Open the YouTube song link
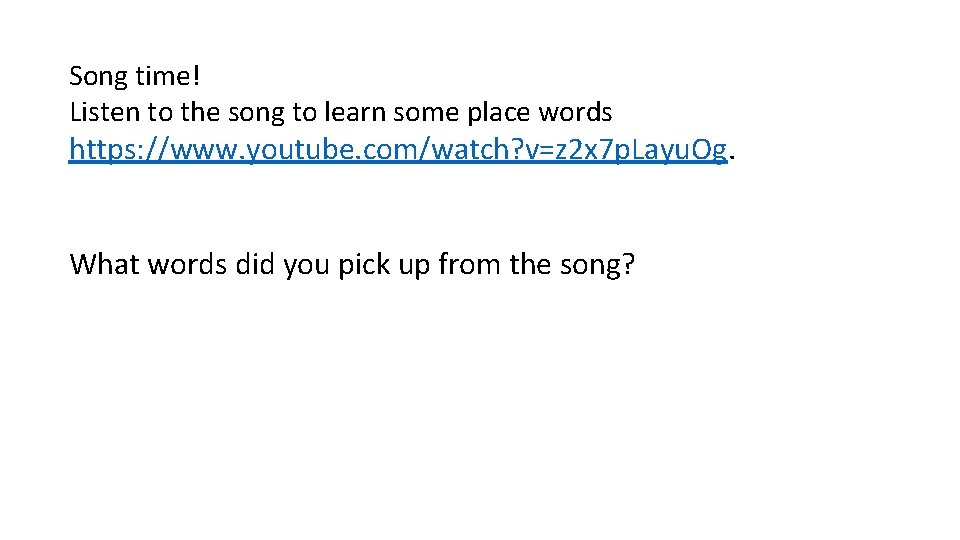This screenshot has height=540, width=960. point(398,151)
